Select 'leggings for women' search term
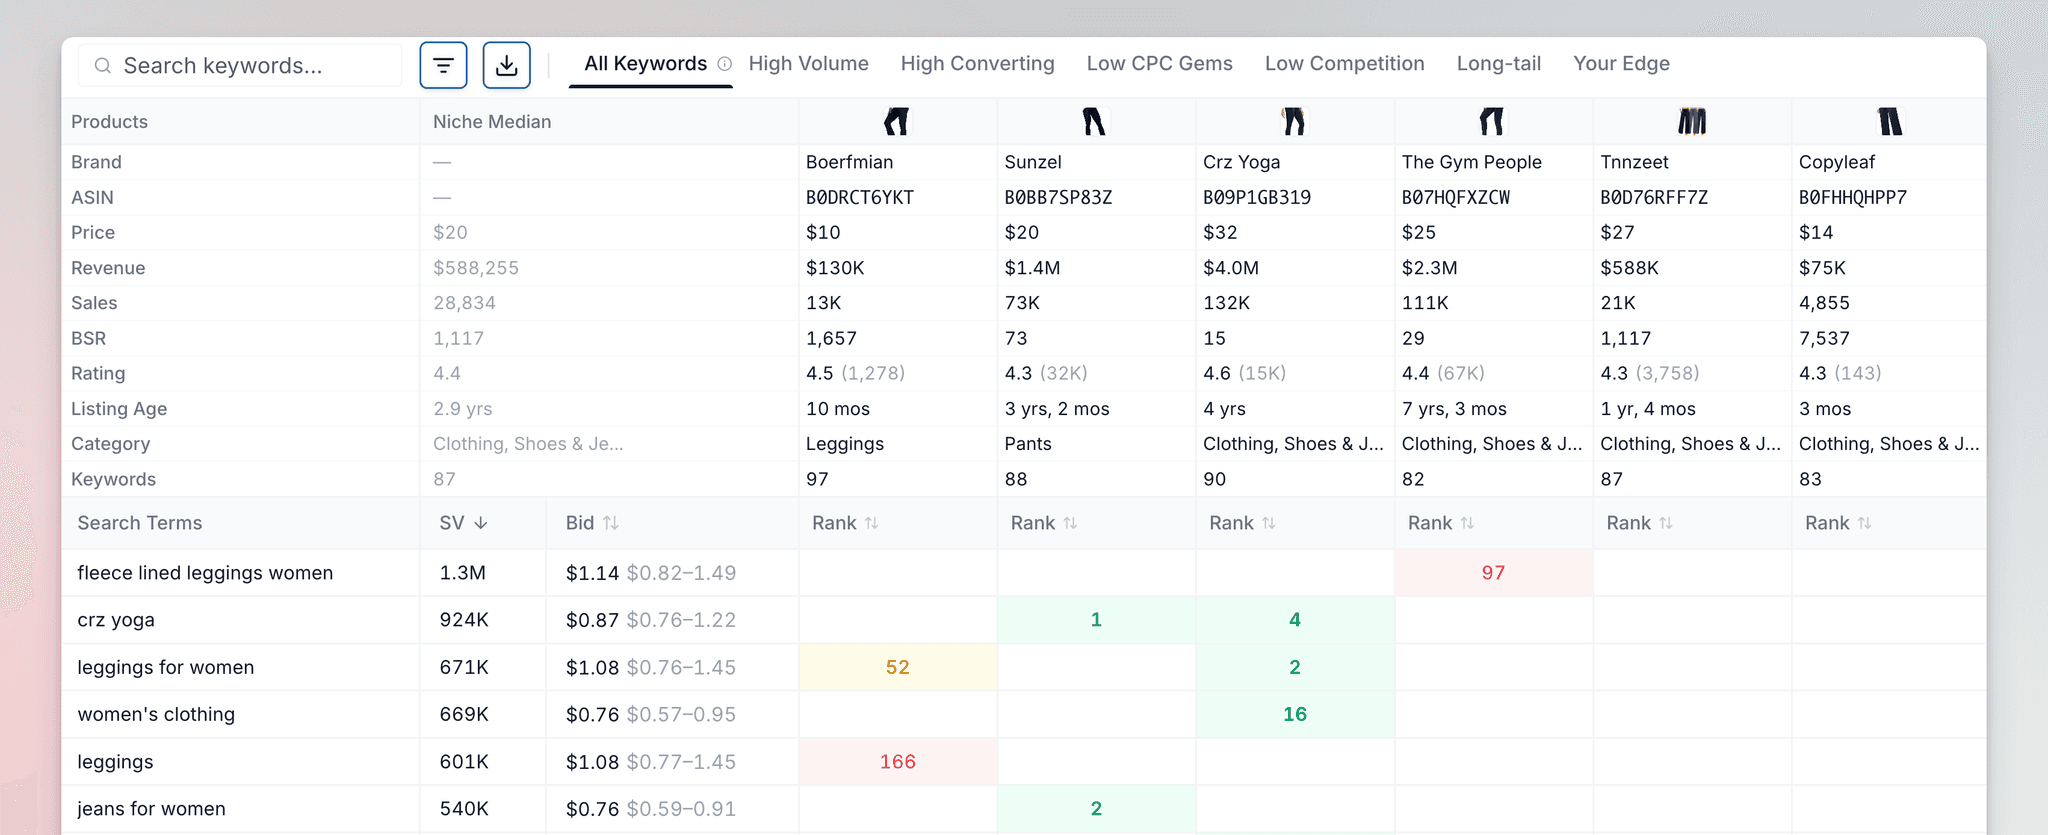This screenshot has height=835, width=2048. coord(166,667)
